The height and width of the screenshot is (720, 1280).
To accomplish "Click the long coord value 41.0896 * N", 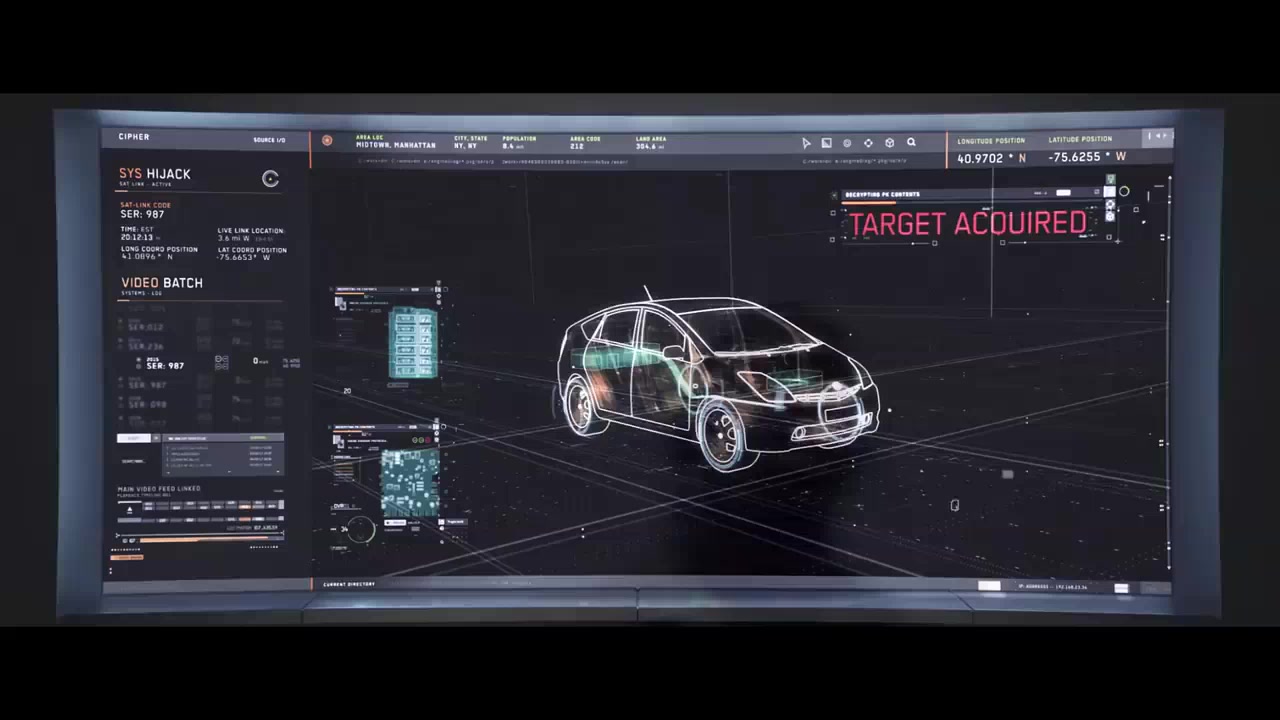I will (147, 257).
